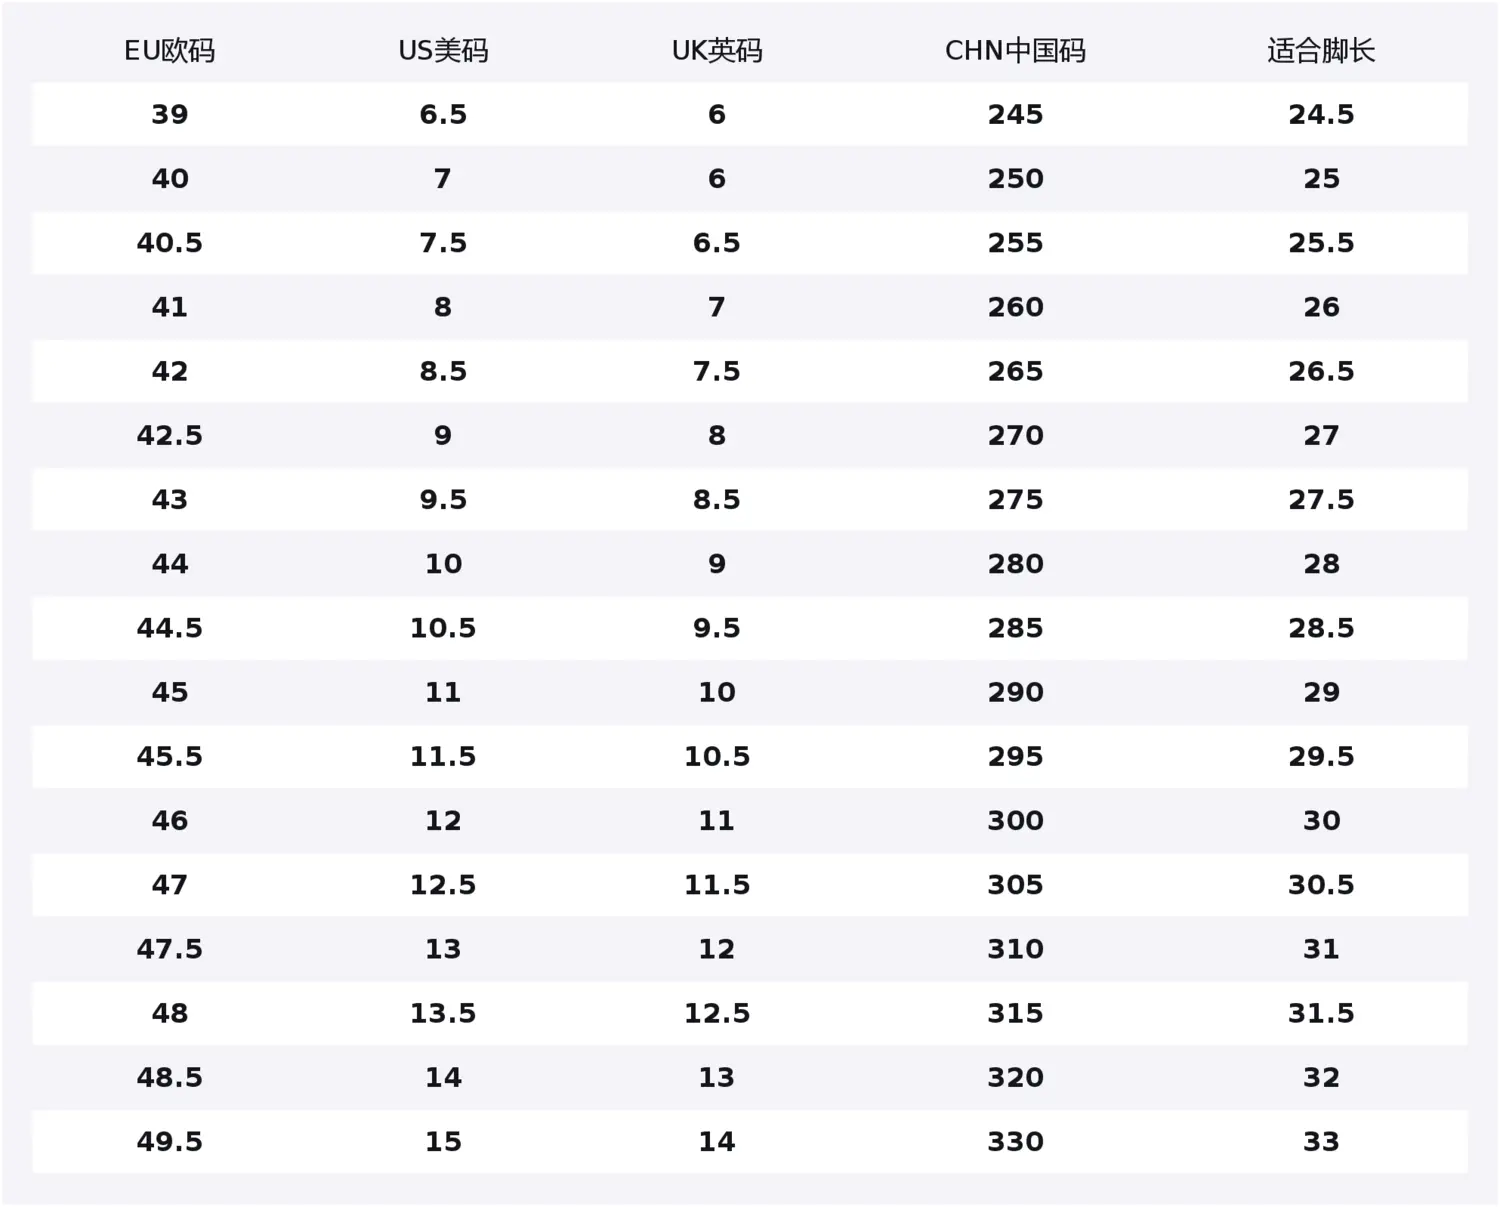
Task: Click foot length 28.5 cell
Action: [1321, 628]
